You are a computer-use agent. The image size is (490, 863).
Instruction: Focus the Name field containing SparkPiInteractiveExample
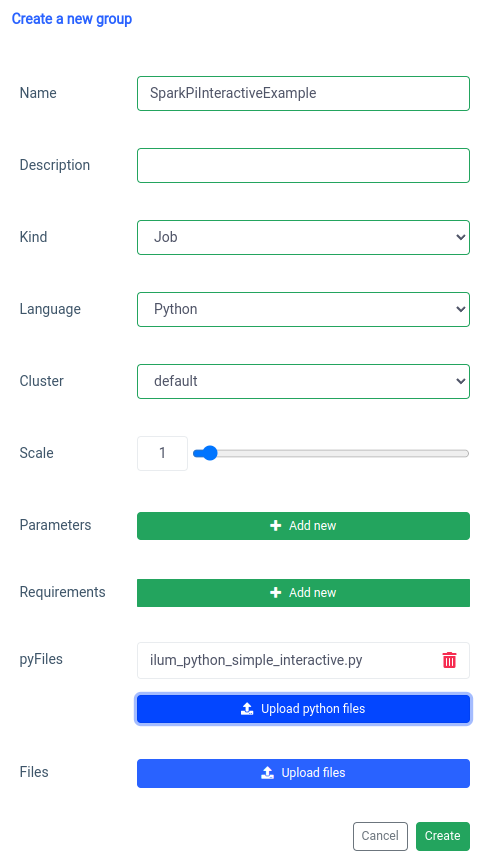303,93
